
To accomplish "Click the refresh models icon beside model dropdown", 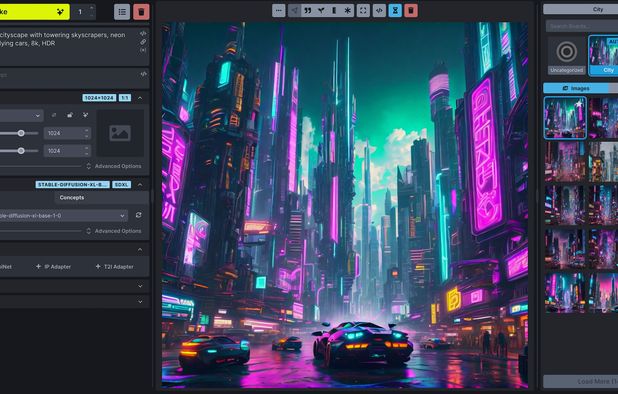I will (139, 215).
